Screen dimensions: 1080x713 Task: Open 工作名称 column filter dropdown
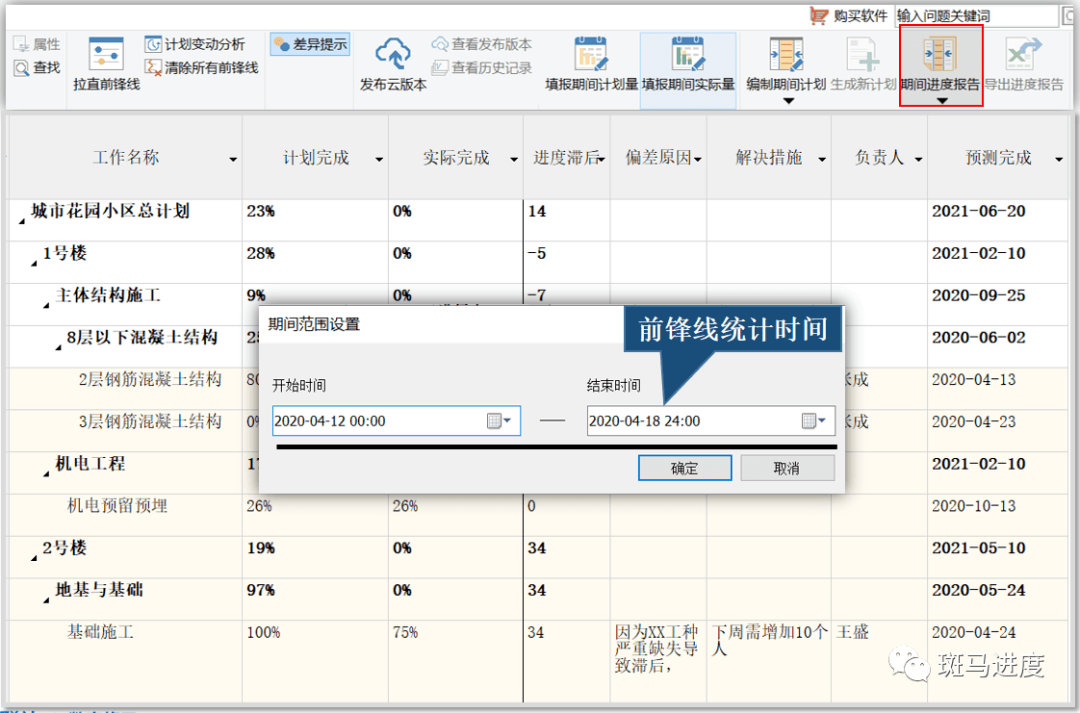(x=233, y=160)
